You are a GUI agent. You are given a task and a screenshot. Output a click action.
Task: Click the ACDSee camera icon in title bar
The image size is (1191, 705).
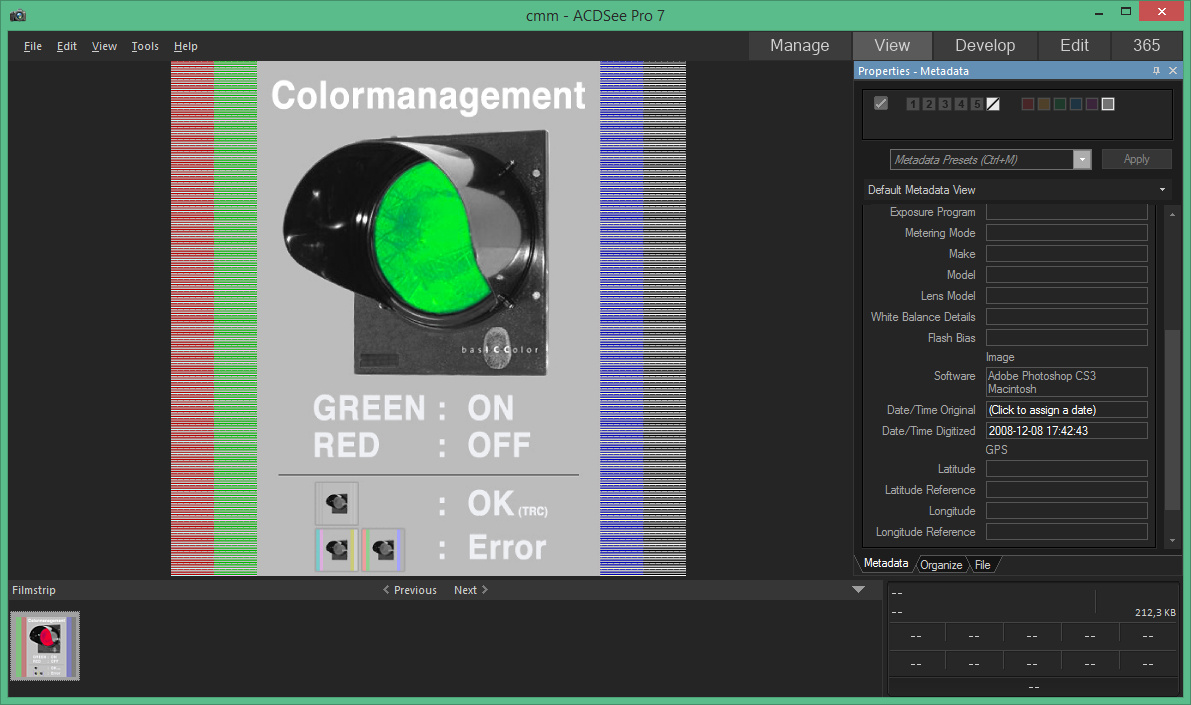pos(17,15)
